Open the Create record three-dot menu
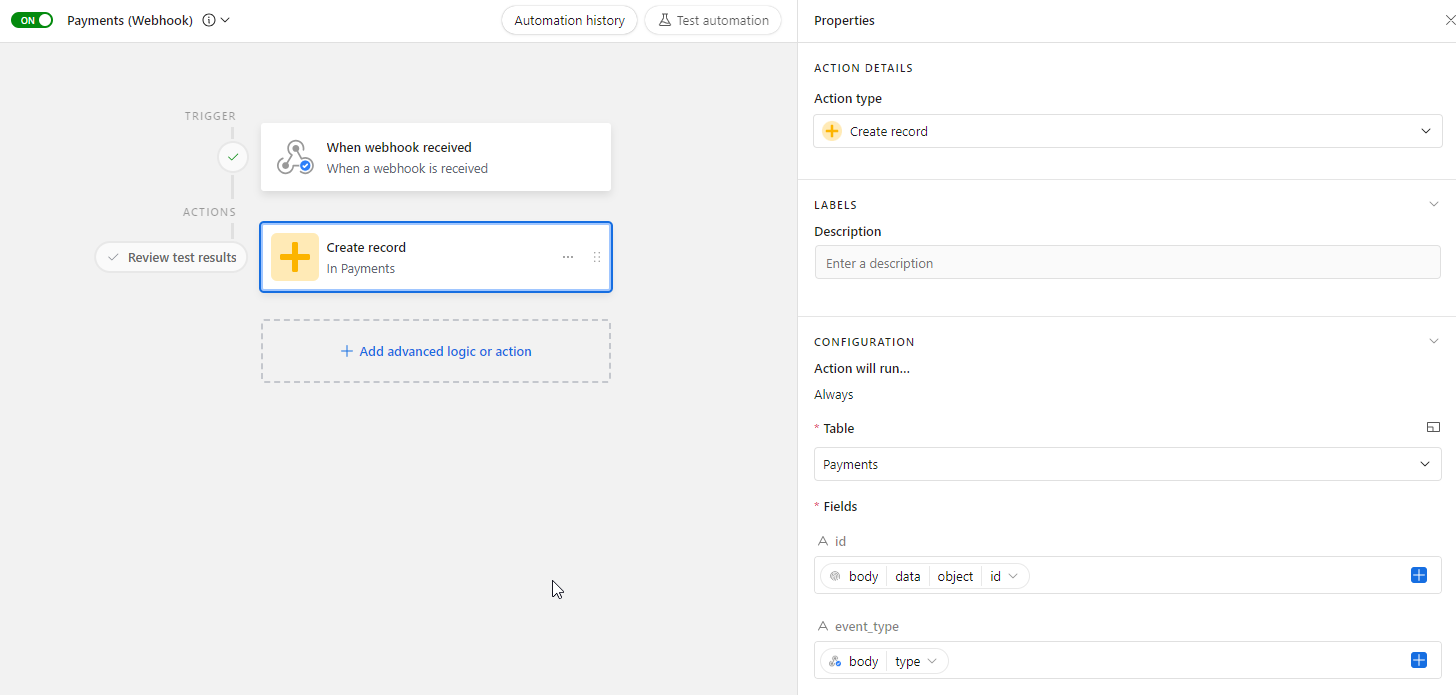1456x695 pixels. pyautogui.click(x=568, y=257)
